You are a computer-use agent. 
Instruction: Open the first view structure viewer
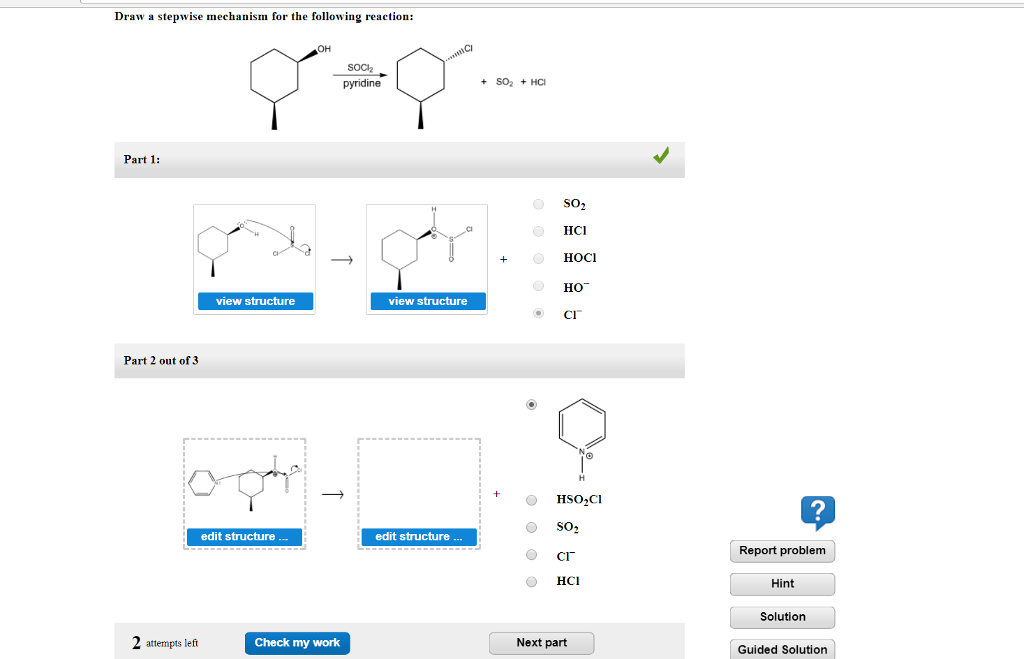(254, 300)
